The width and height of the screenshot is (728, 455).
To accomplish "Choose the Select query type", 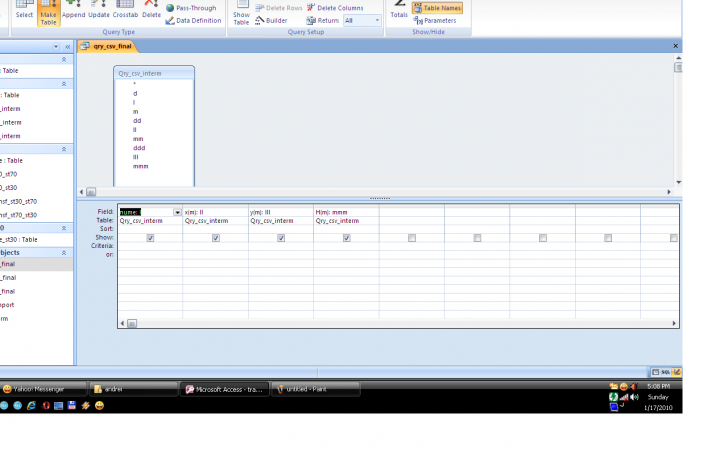I will click(24, 11).
